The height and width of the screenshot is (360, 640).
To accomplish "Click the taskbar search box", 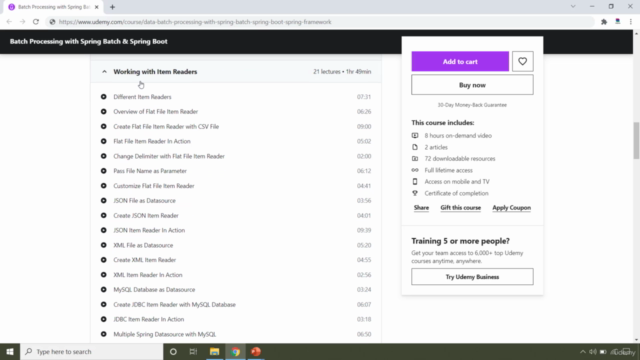I will (x=91, y=351).
